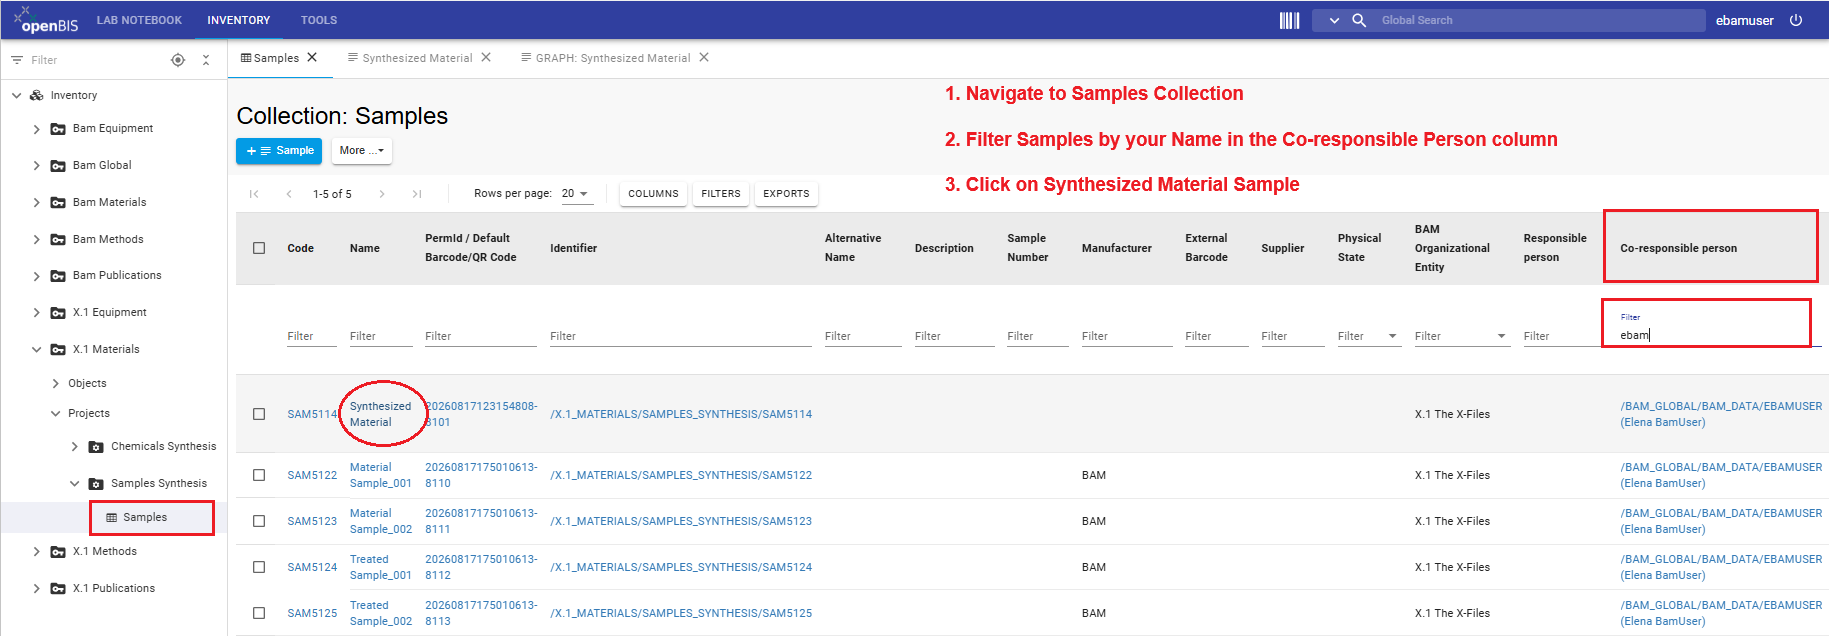Check the SAM5125 row checkbox
Screen dimensions: 1829x636
259,613
